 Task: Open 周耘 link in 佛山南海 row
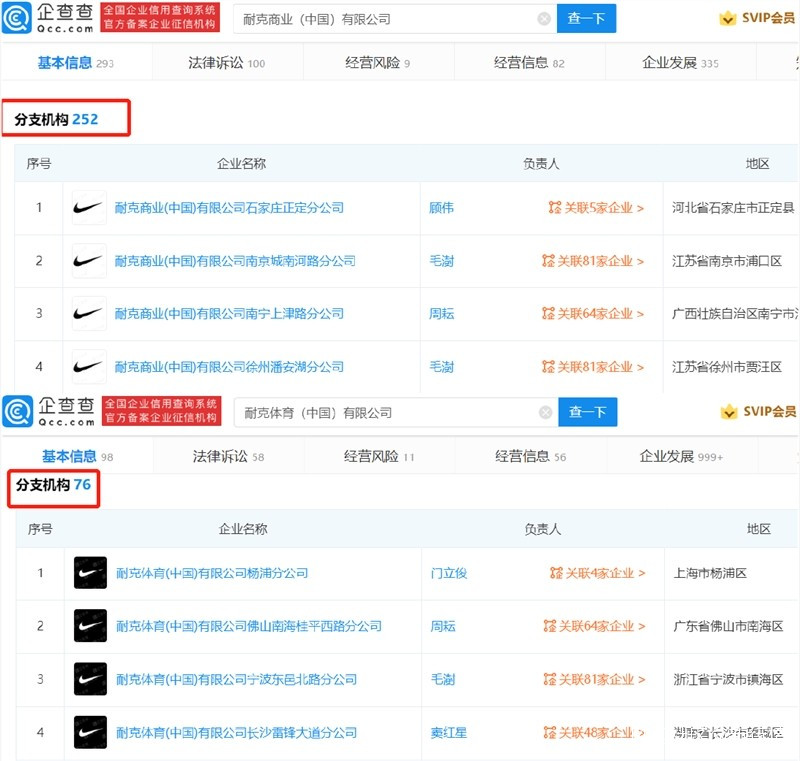point(443,626)
